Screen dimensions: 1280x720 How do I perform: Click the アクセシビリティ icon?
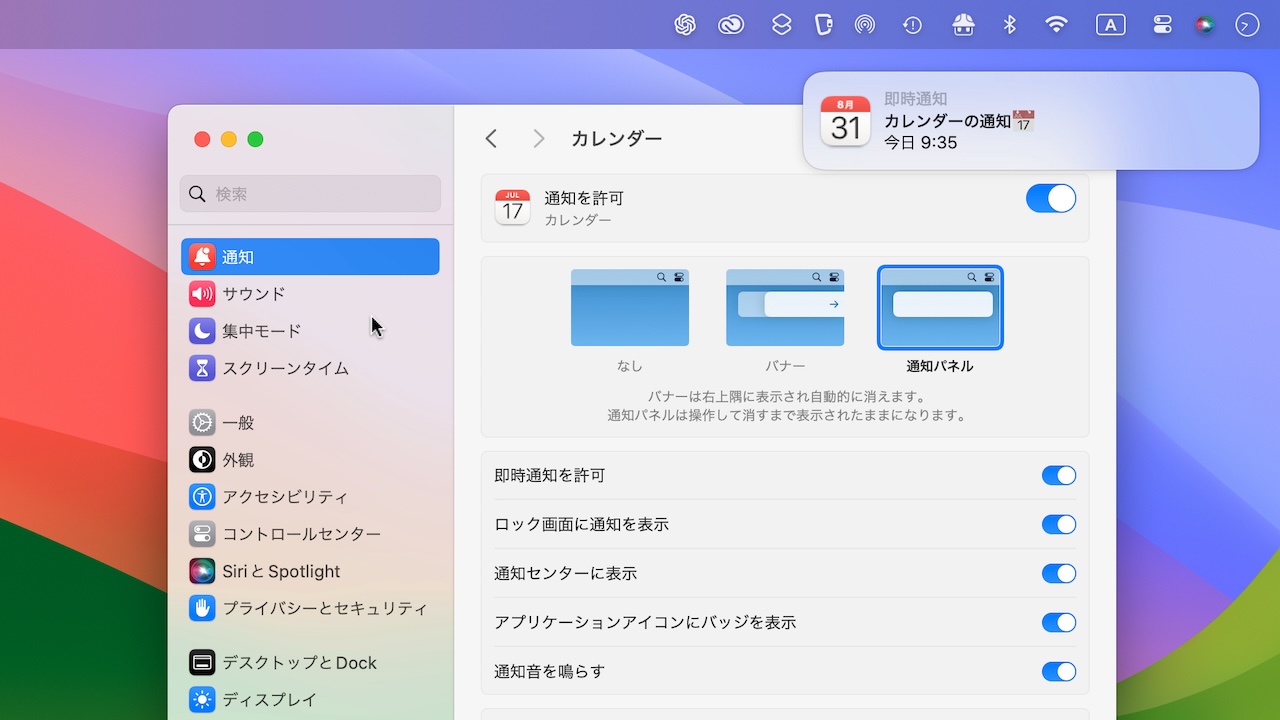pyautogui.click(x=202, y=497)
